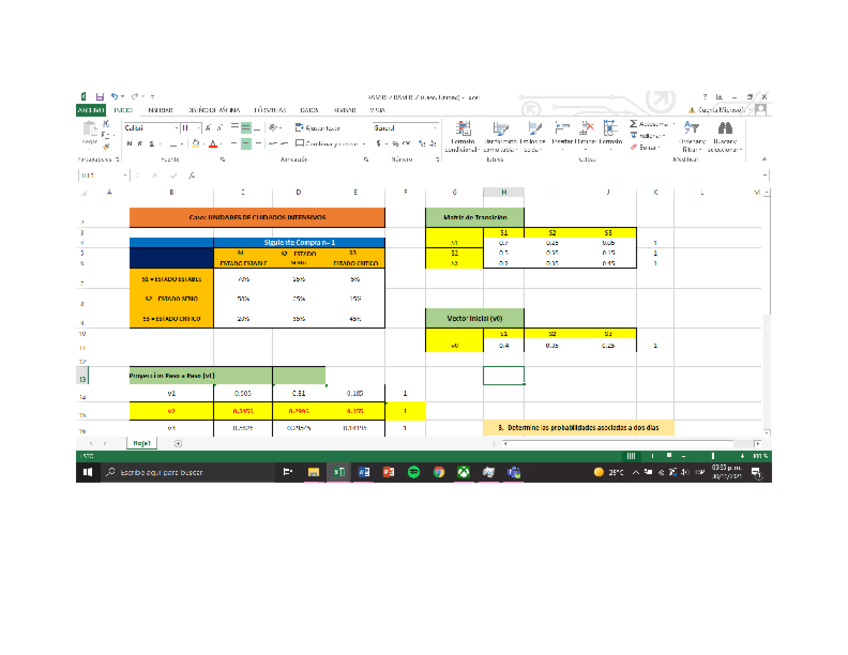Screen dimensions: 848x655
Task: Open Spotify from the taskbar
Action: pyautogui.click(x=414, y=472)
